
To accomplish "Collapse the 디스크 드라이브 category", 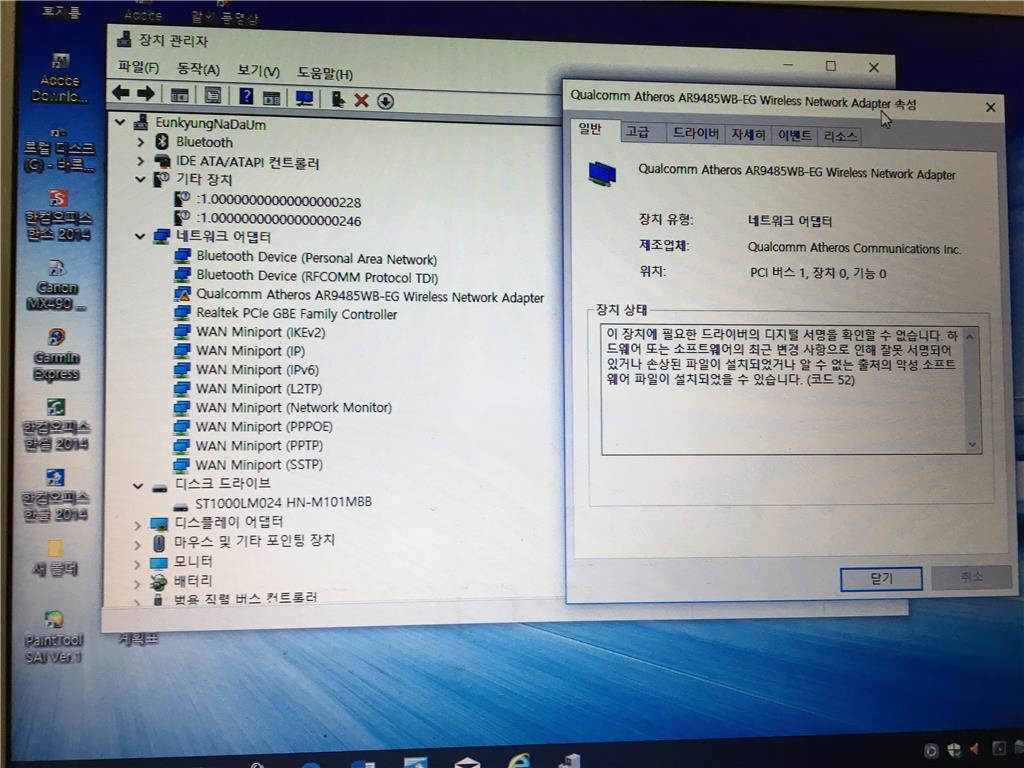I will pyautogui.click(x=138, y=486).
